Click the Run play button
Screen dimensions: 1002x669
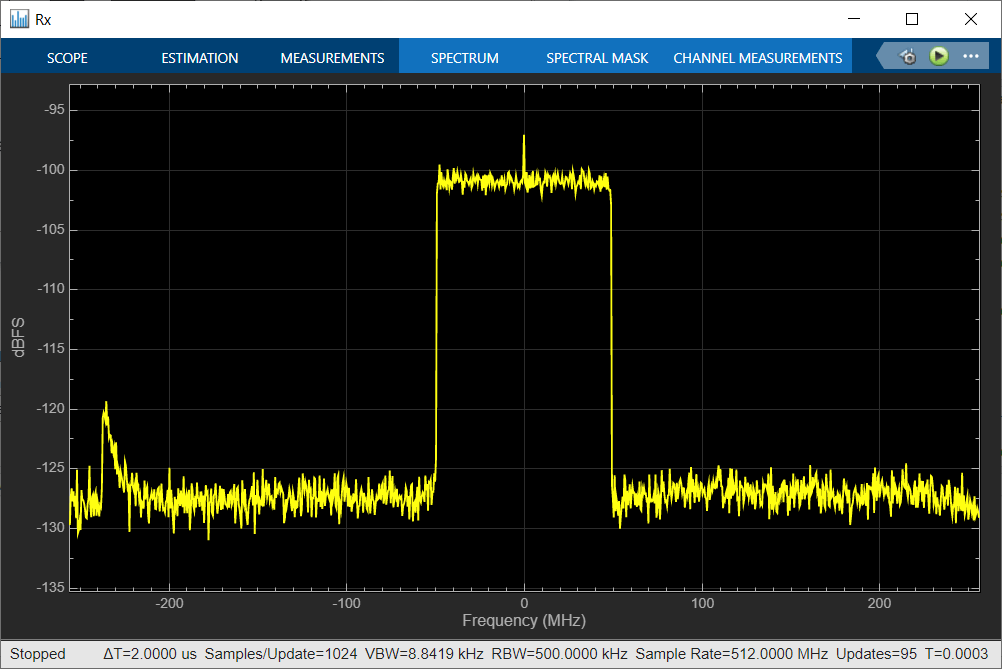[x=938, y=57]
